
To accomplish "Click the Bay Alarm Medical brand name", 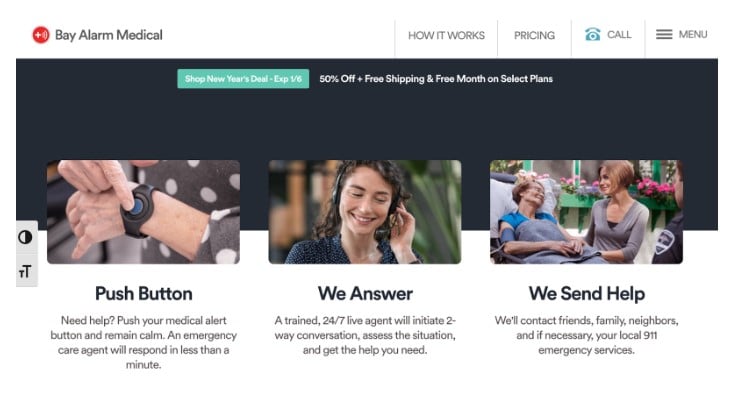I will 109,35.
